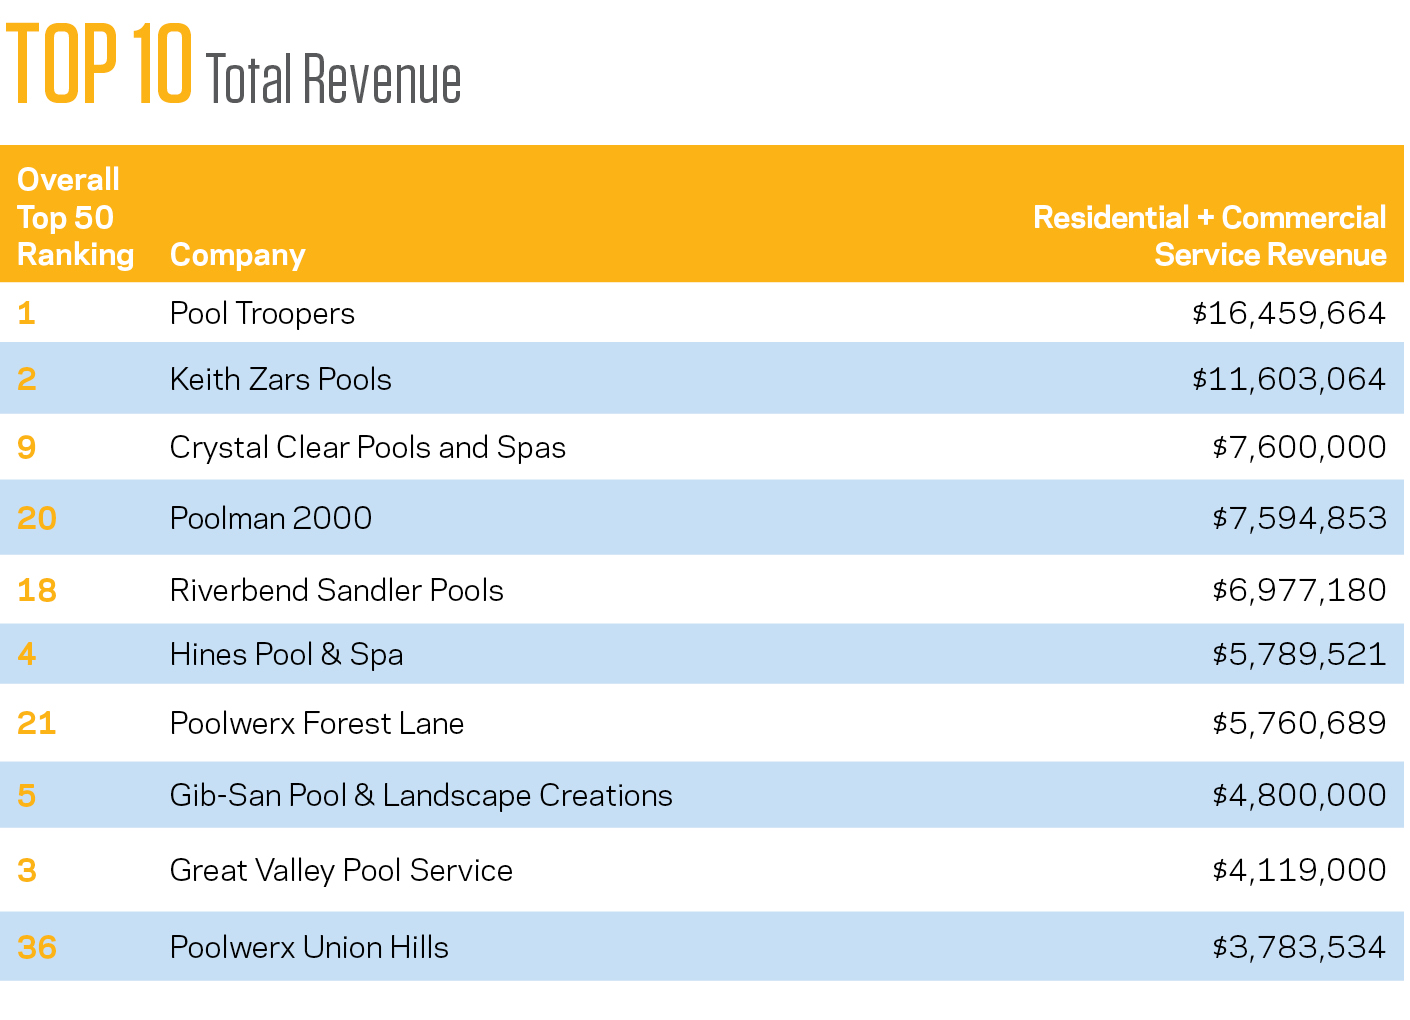1410x1020 pixels.
Task: Select the Hines Pool & Spa name
Action: point(286,655)
